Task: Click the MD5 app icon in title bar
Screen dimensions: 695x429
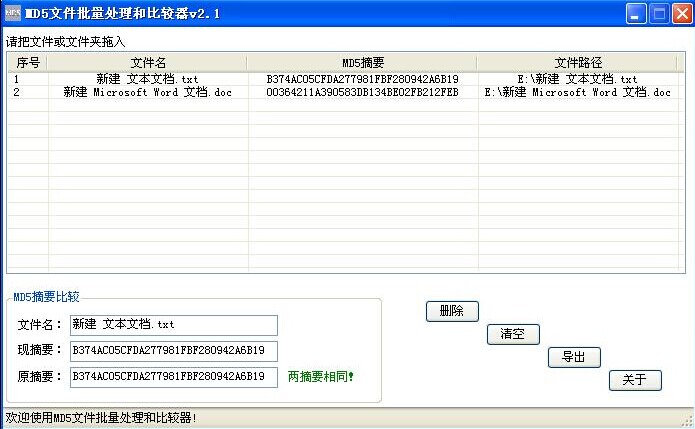Action: click(x=12, y=14)
